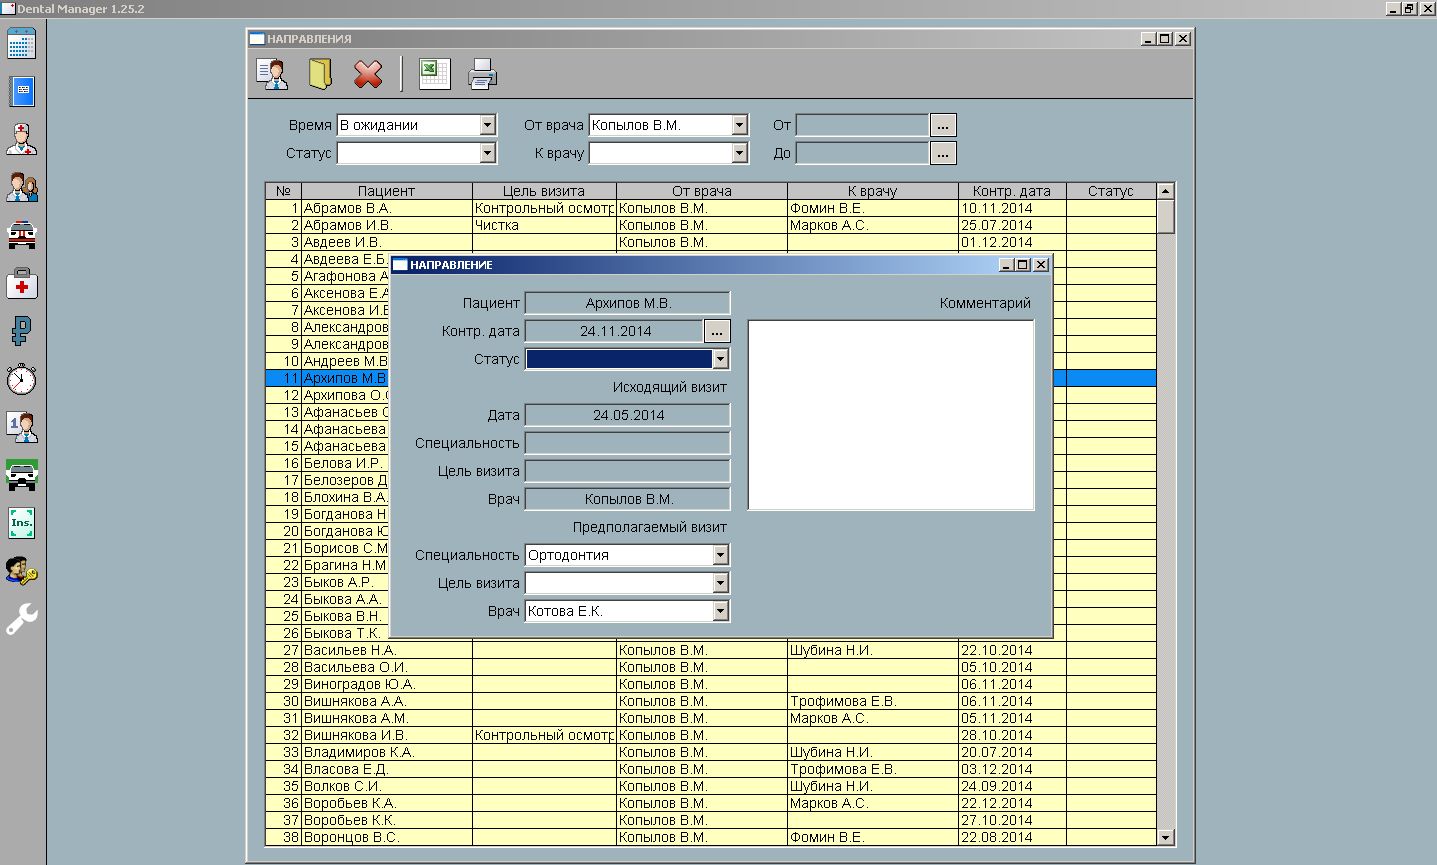Click the ... button beside the До field
Viewport: 1437px width, 865px height.
pyautogui.click(x=943, y=153)
